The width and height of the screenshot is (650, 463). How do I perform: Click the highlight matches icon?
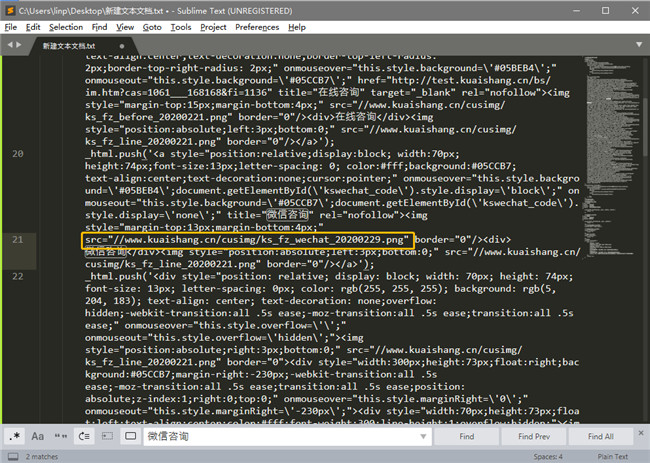click(129, 437)
